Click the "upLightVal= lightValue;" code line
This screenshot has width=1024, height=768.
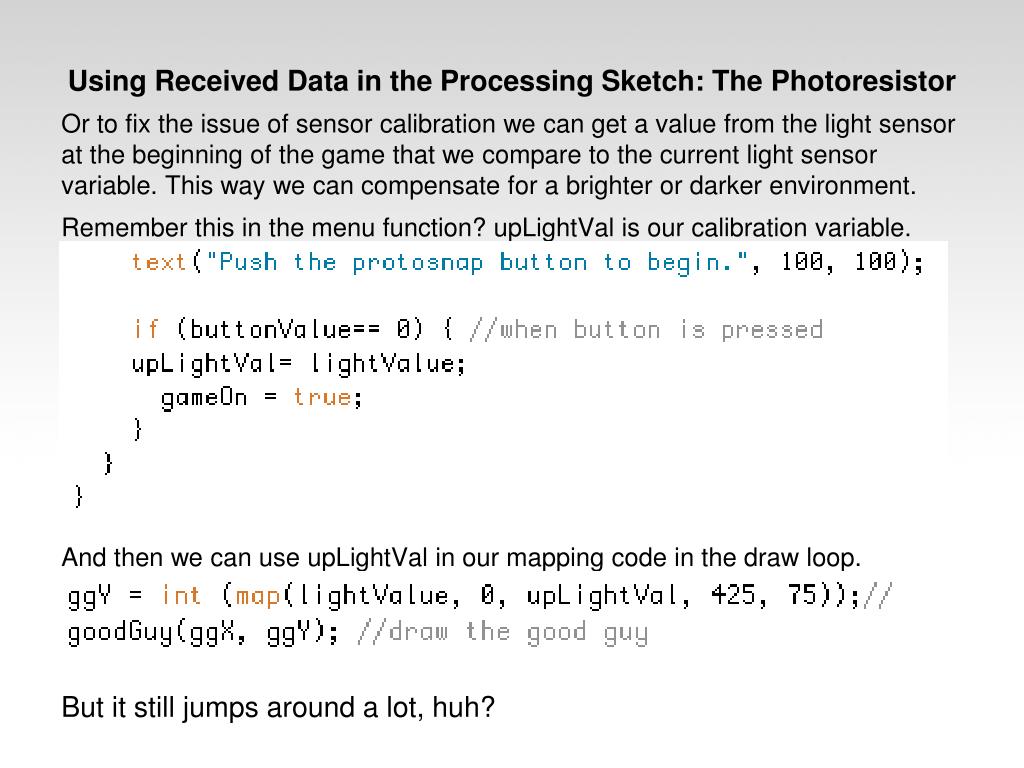299,363
